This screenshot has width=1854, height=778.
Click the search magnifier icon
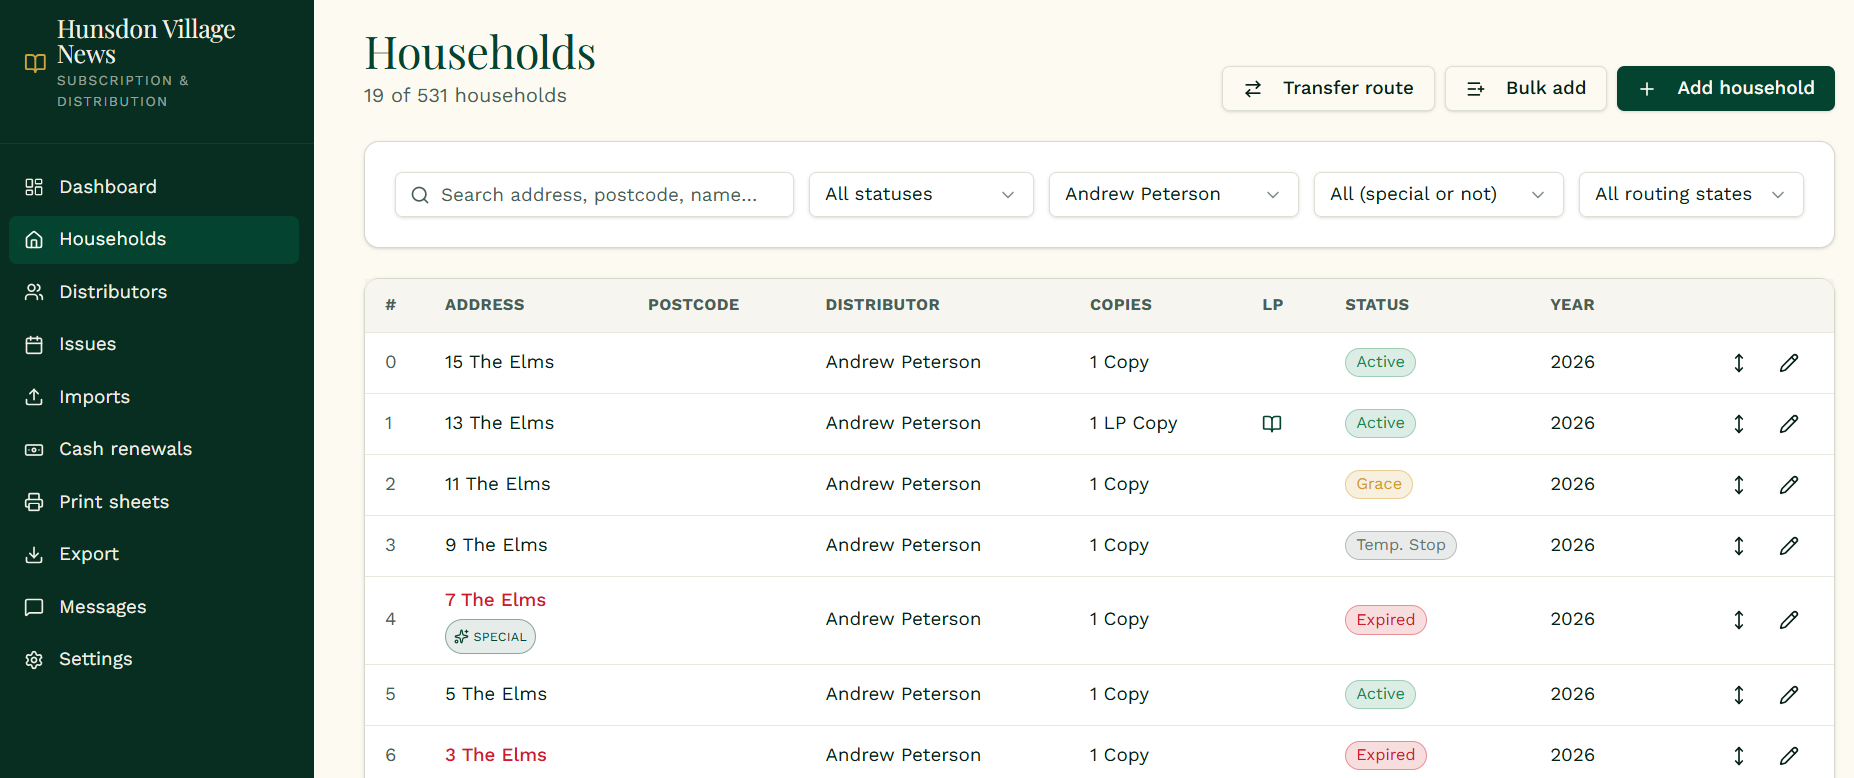420,195
